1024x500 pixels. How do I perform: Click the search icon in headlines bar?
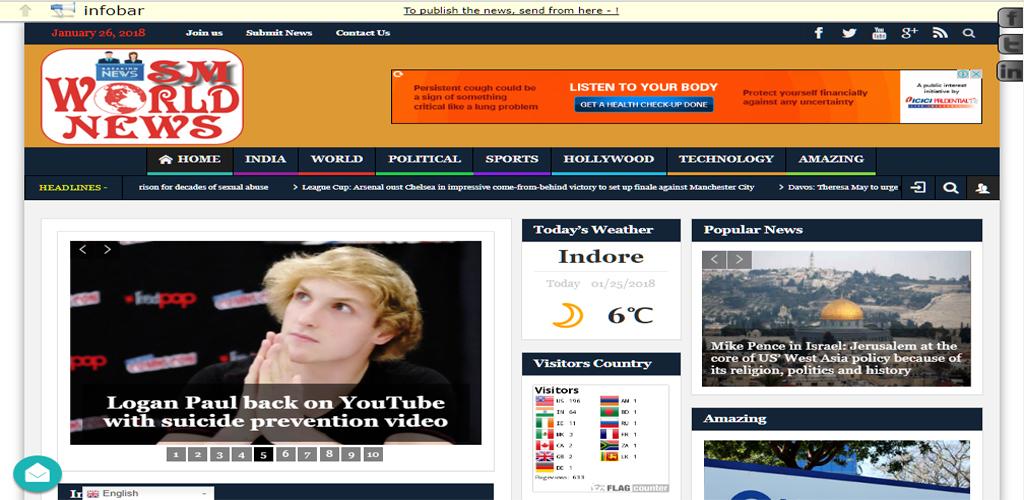(951, 188)
